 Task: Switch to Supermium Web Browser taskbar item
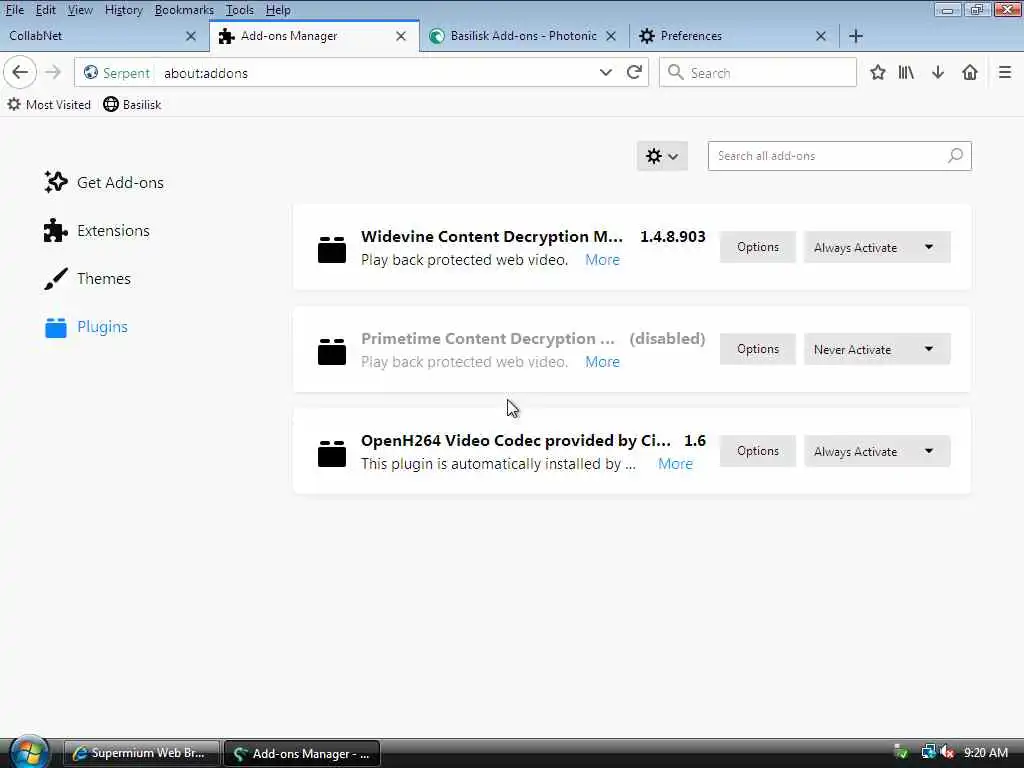point(141,753)
